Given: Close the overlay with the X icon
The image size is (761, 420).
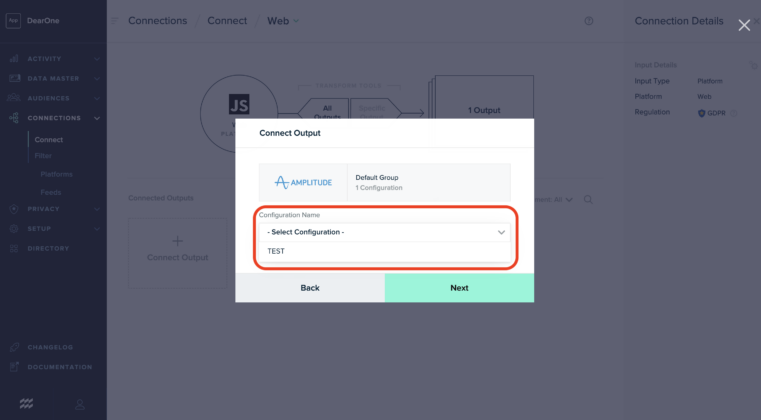Looking at the screenshot, I should coord(744,25).
